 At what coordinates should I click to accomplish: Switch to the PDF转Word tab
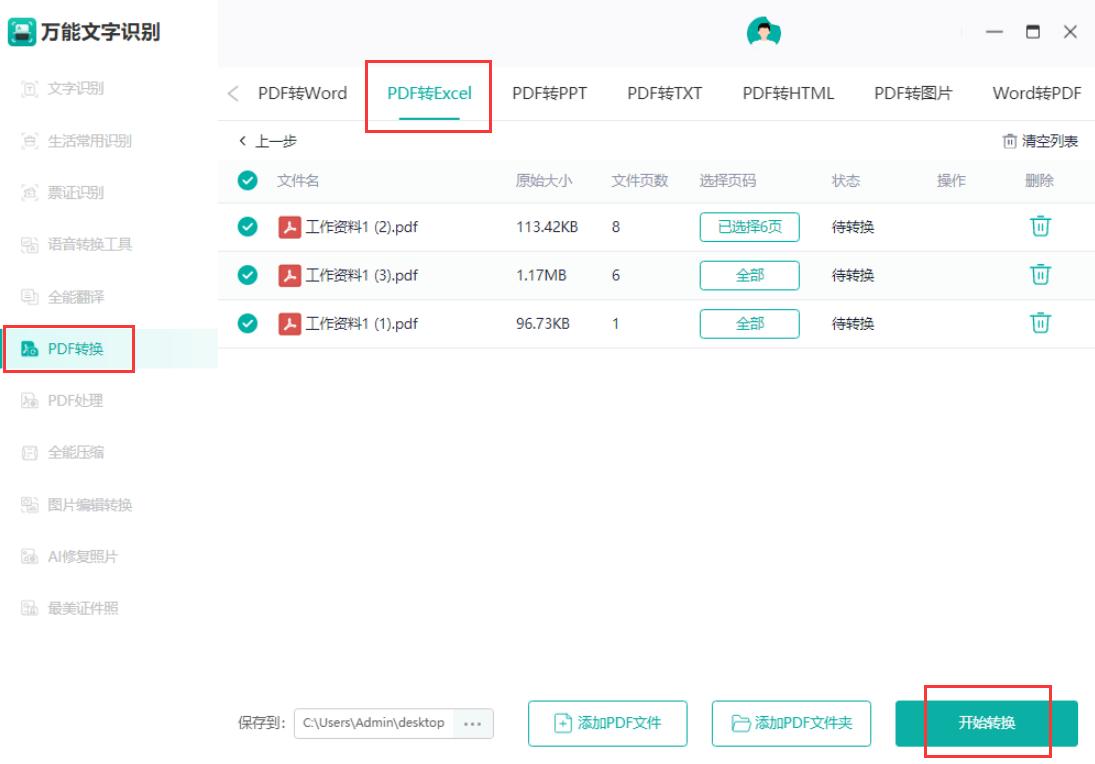pyautogui.click(x=302, y=93)
